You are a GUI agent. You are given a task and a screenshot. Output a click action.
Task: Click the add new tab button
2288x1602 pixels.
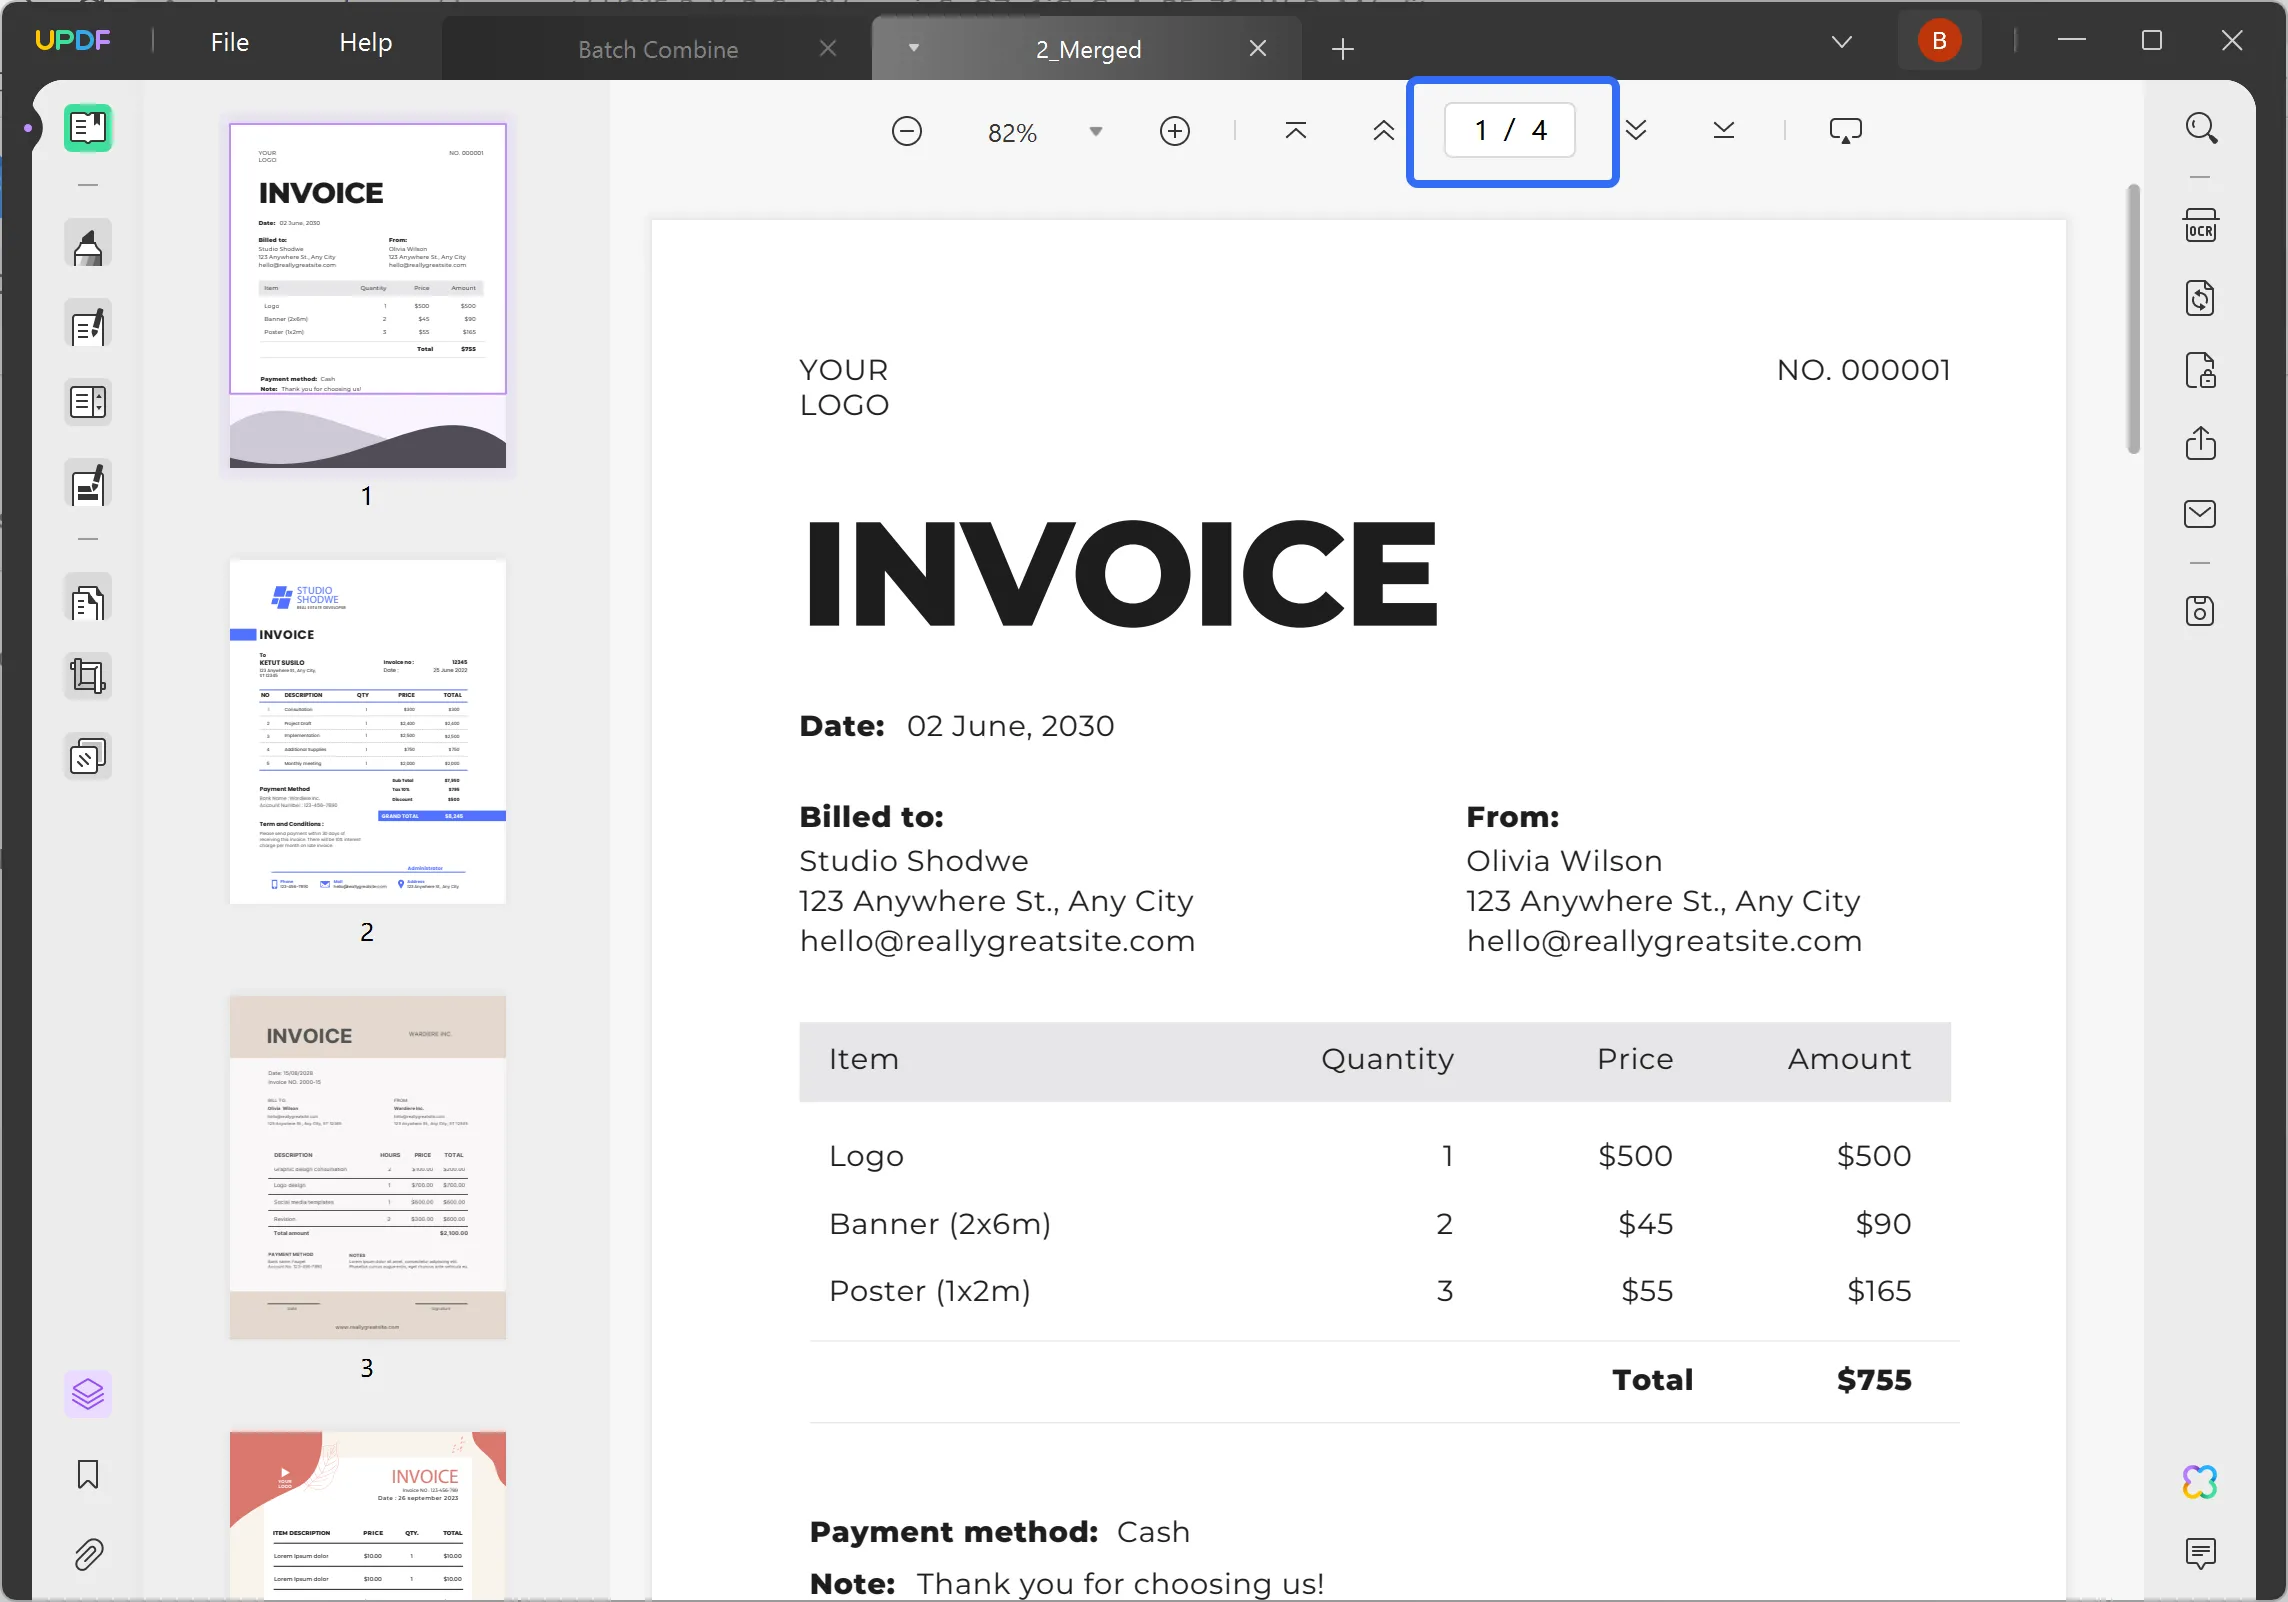[1340, 49]
